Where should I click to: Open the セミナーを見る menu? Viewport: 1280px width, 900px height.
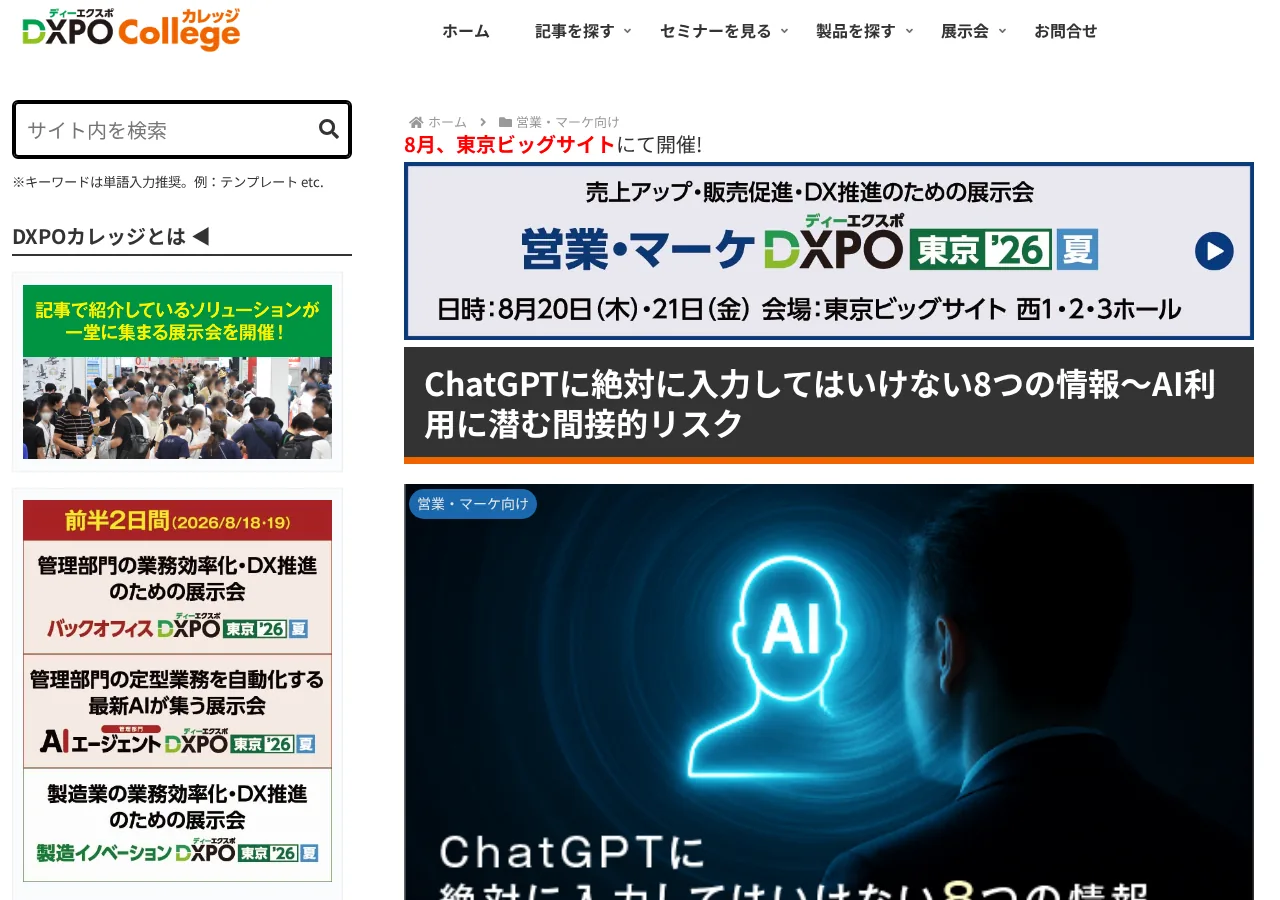tap(716, 31)
